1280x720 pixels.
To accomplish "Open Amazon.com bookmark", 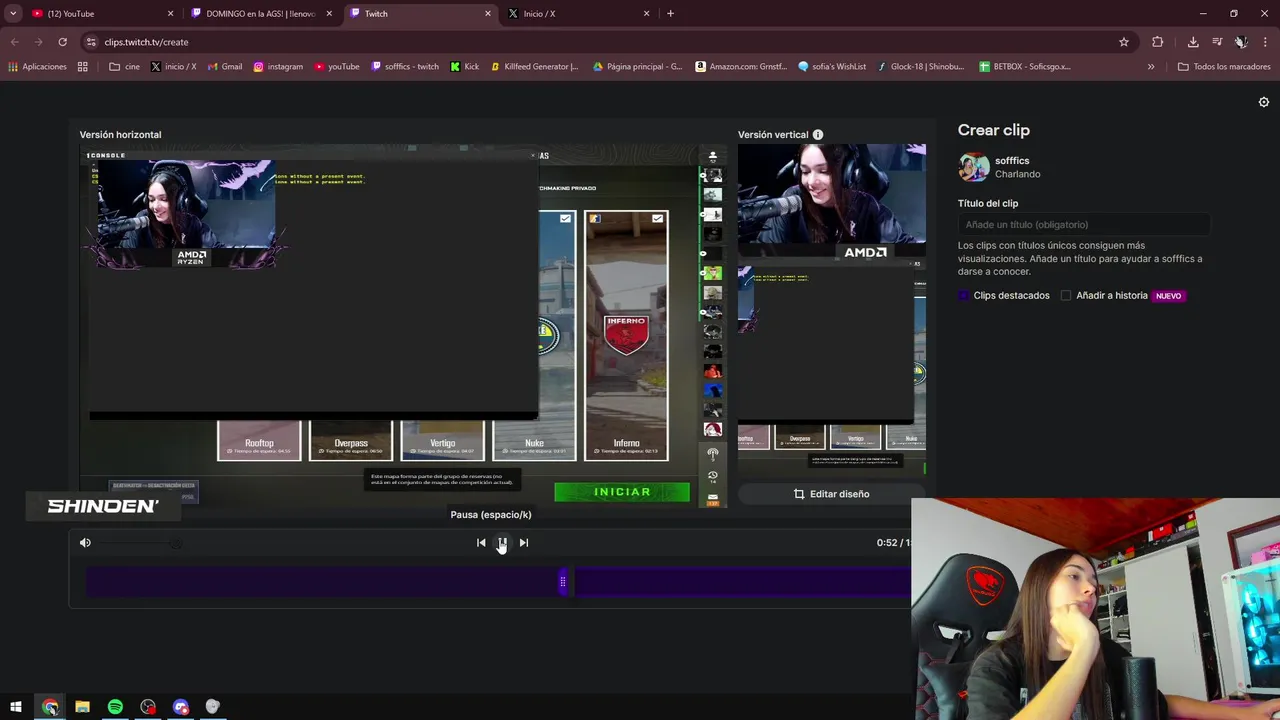I will tap(741, 67).
